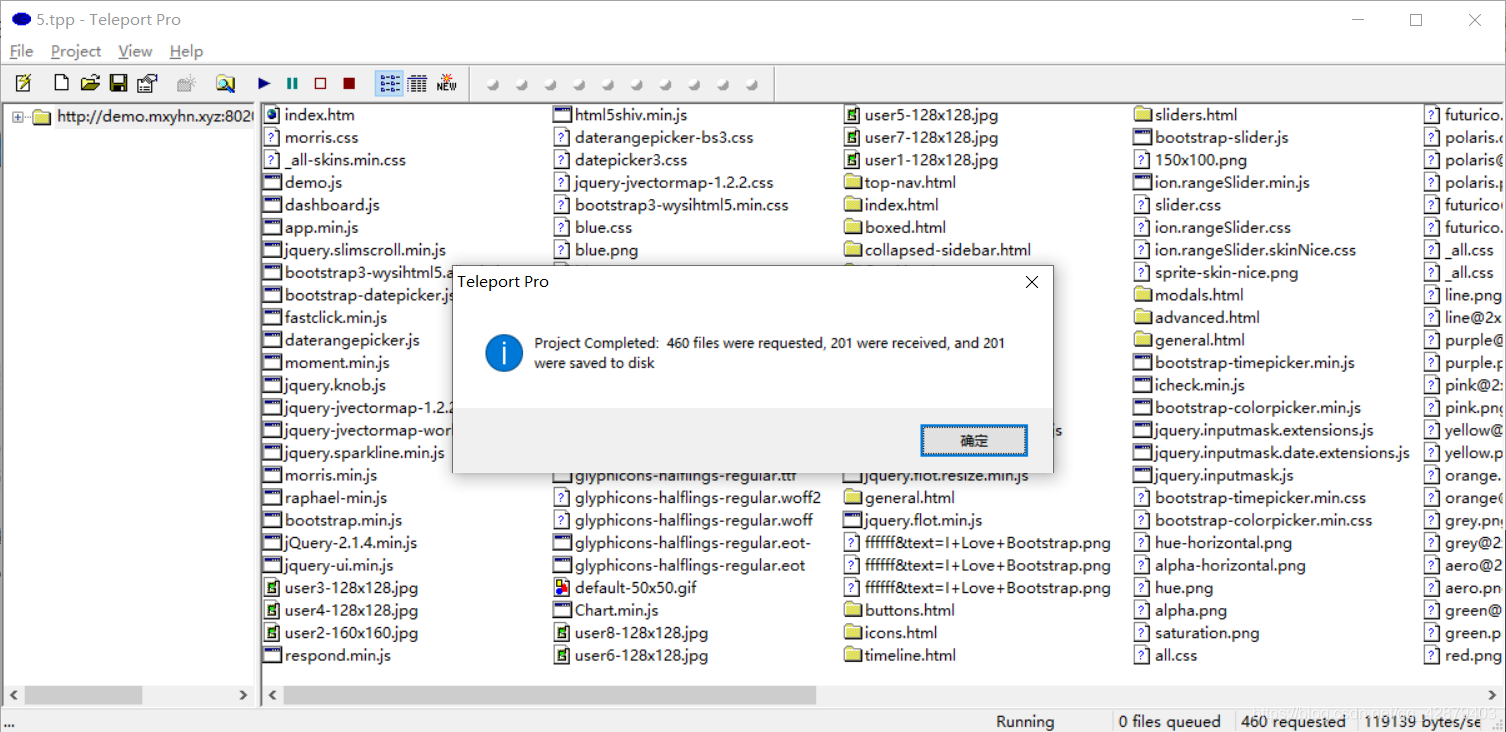Select user8-128x128.jpg image file

pyautogui.click(x=631, y=633)
